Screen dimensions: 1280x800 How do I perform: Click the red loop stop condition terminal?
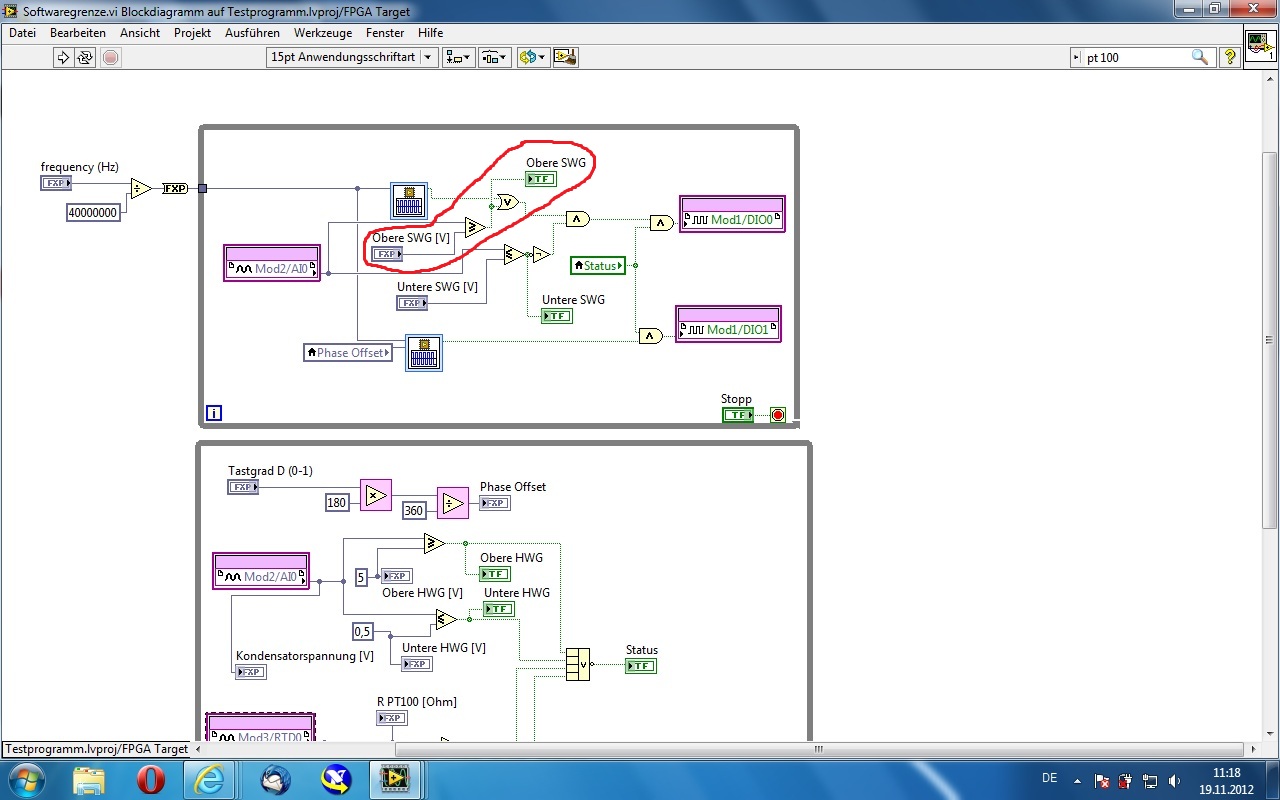[778, 415]
